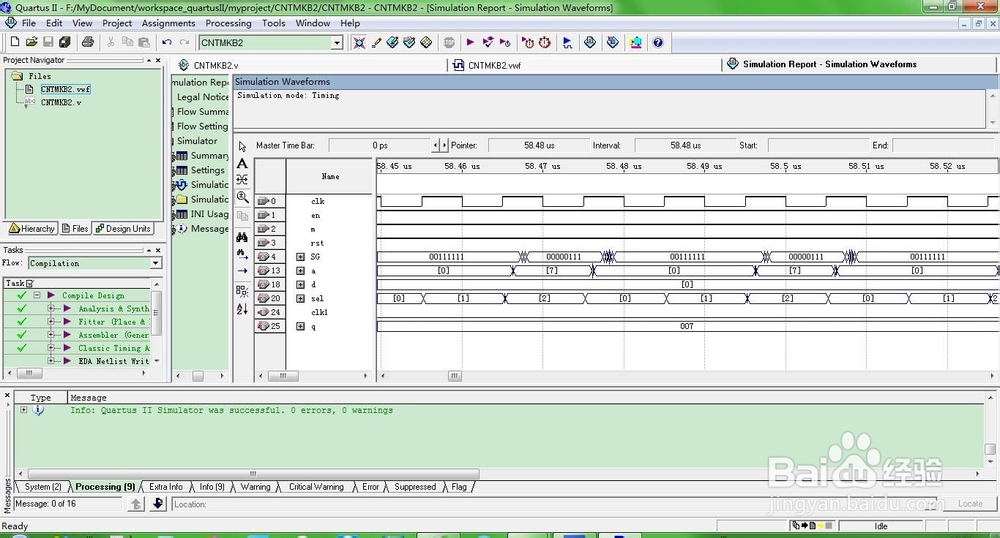
Task: Step Master Time Bar forward arrow
Action: pos(445,145)
